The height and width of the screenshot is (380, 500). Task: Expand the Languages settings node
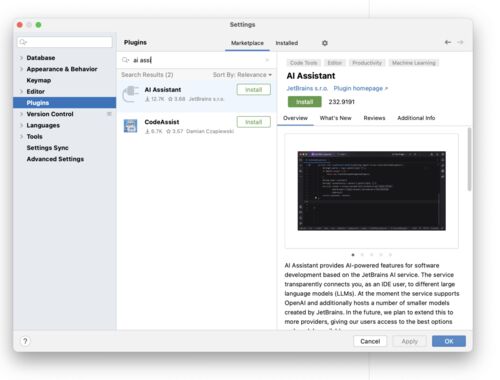[x=21, y=125]
